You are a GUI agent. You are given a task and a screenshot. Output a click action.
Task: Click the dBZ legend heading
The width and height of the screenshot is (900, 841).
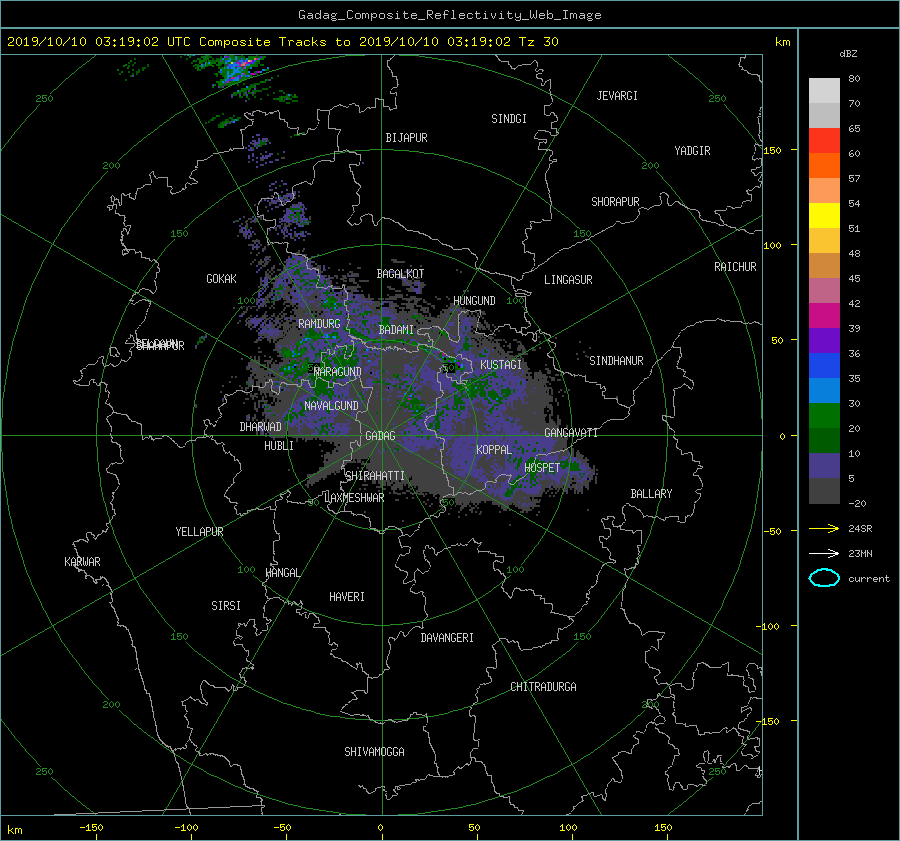click(848, 54)
